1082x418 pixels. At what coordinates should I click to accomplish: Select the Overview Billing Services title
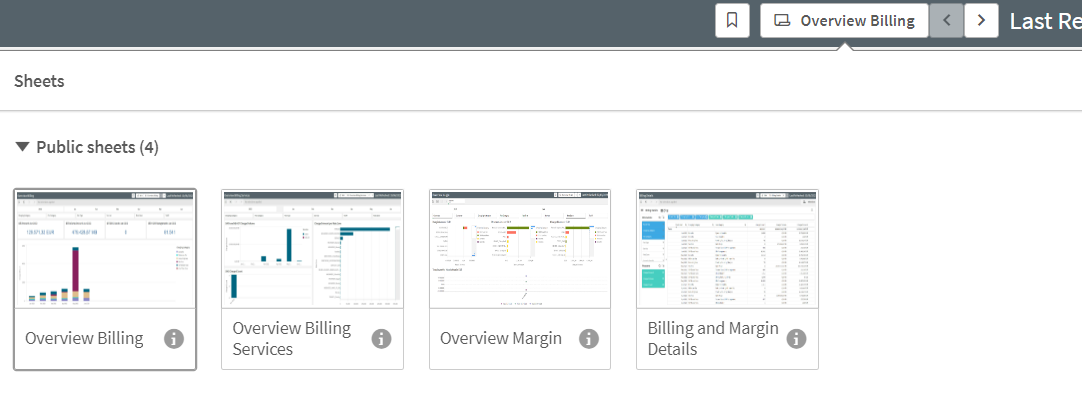(x=291, y=339)
